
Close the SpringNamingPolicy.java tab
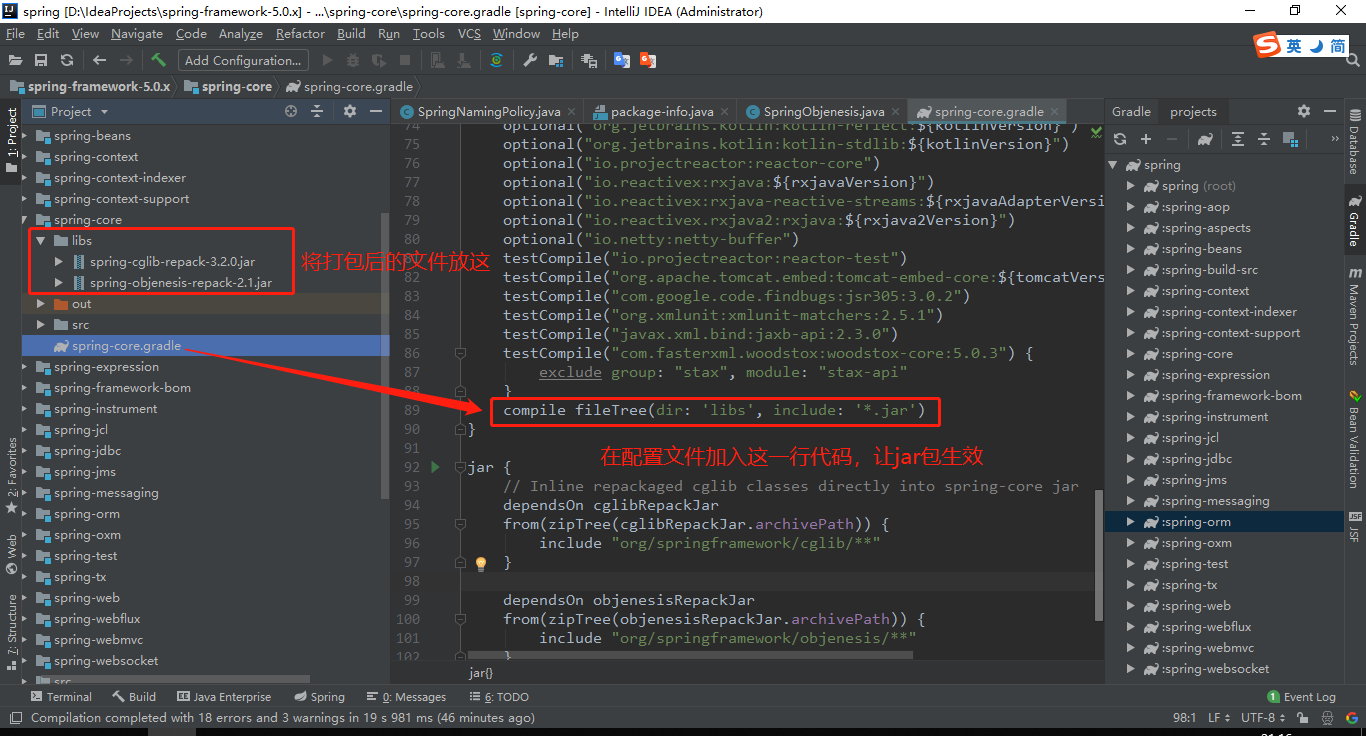pos(571,112)
